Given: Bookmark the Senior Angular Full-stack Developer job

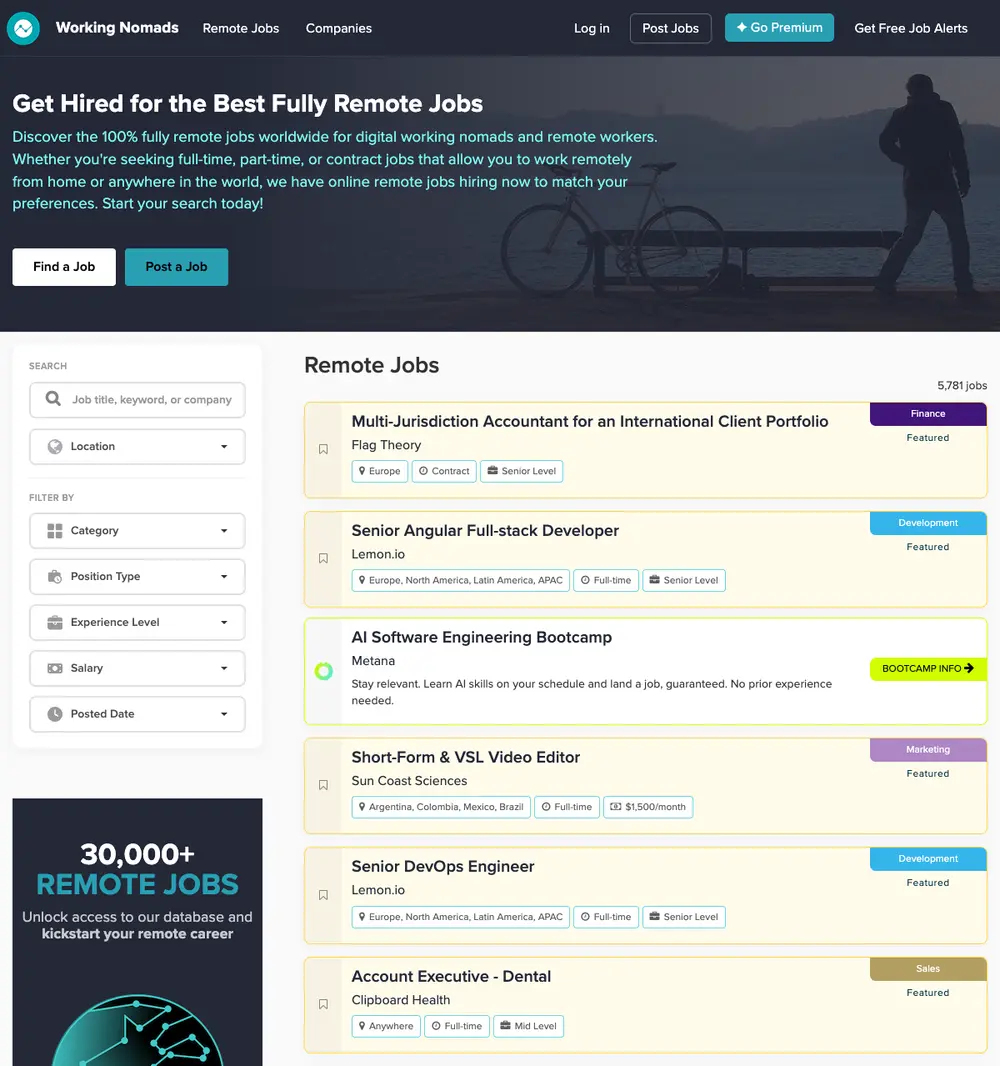Looking at the screenshot, I should tap(324, 558).
